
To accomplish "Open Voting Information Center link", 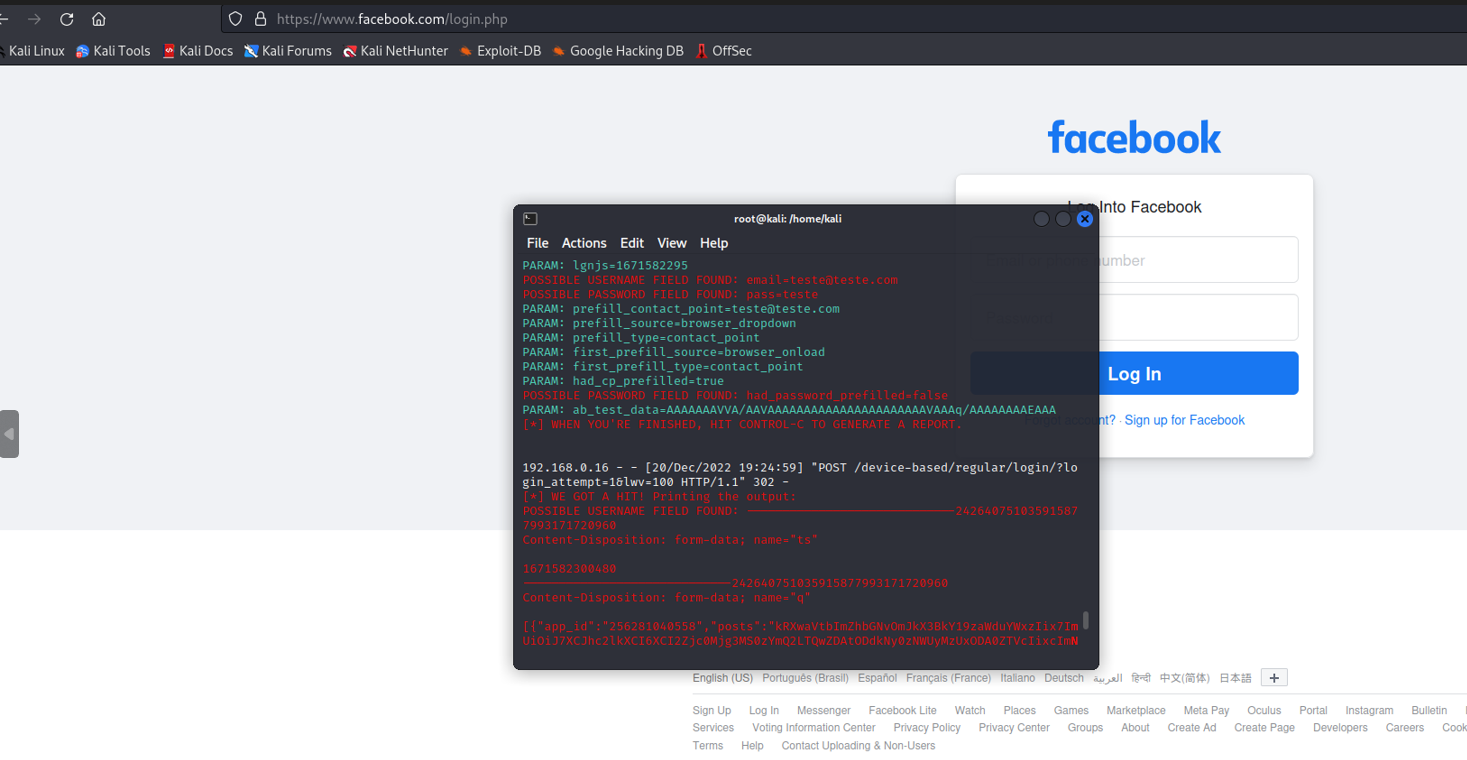I will point(814,728).
